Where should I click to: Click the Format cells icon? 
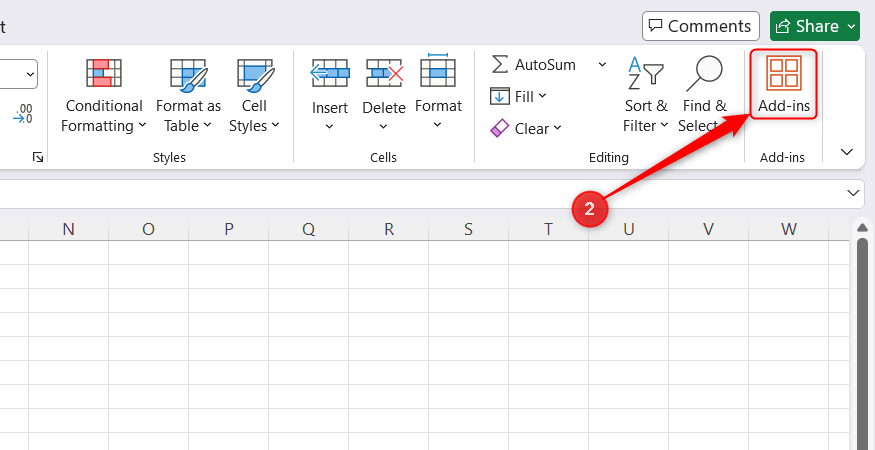(438, 70)
